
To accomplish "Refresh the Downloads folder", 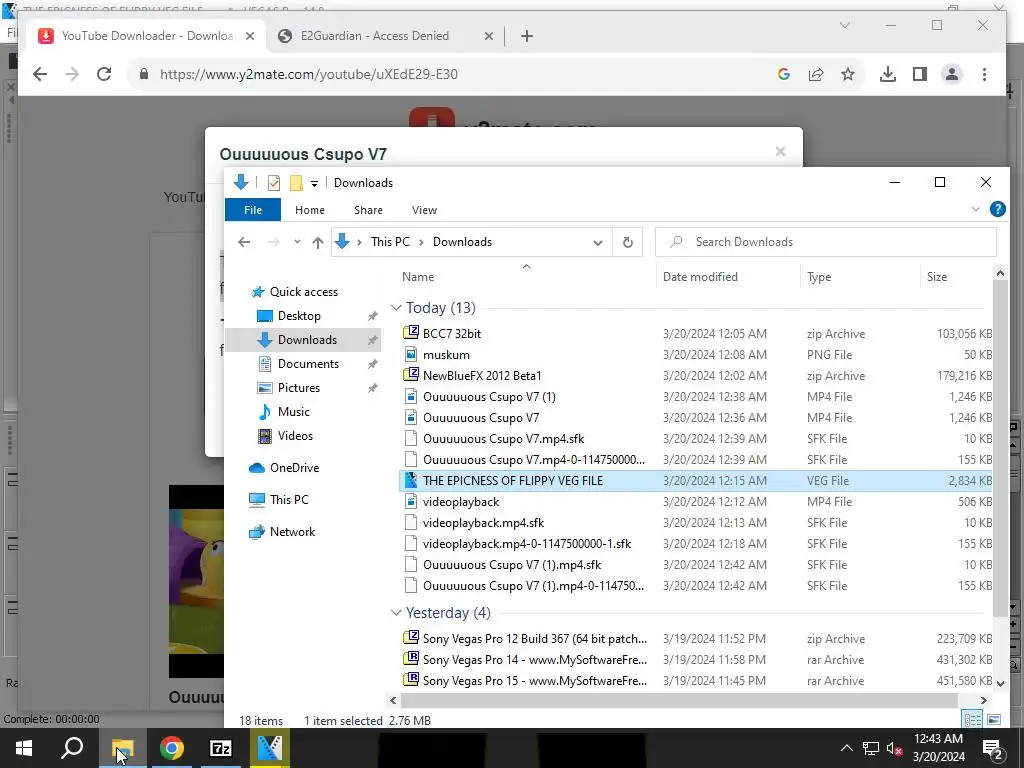I will click(x=628, y=242).
